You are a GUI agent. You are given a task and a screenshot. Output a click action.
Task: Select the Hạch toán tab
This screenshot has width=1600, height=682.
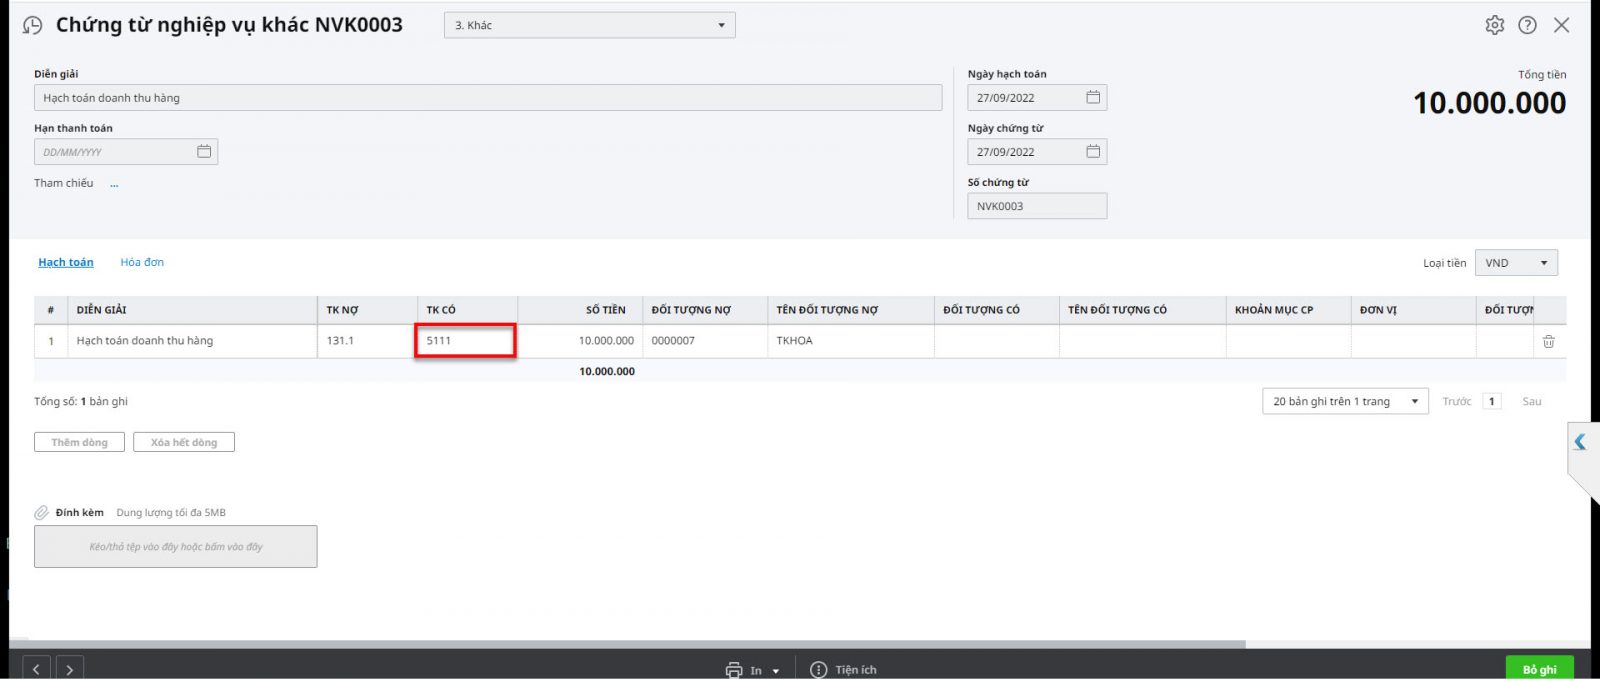(x=66, y=262)
